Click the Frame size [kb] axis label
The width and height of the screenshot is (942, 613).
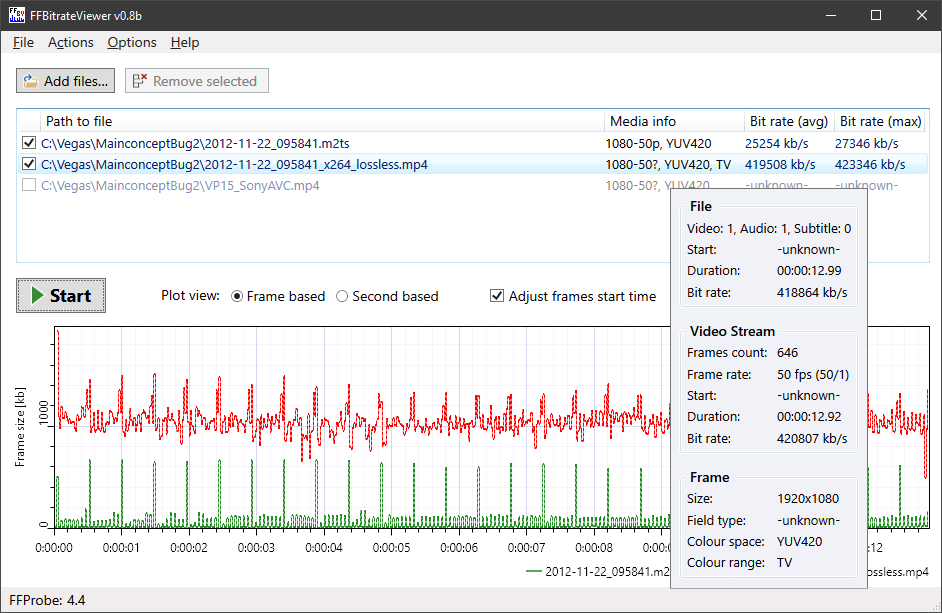[x=20, y=427]
